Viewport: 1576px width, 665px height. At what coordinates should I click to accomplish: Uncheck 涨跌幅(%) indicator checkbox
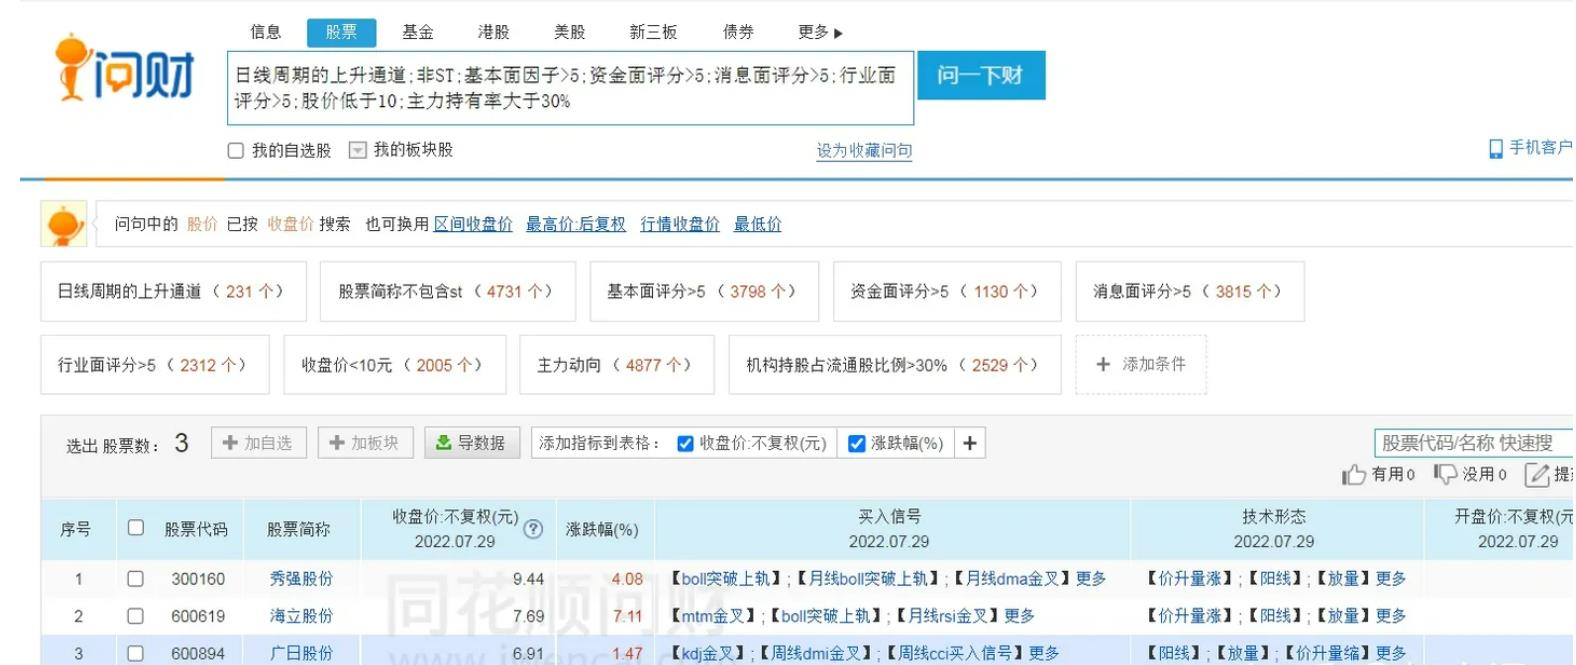tap(857, 444)
